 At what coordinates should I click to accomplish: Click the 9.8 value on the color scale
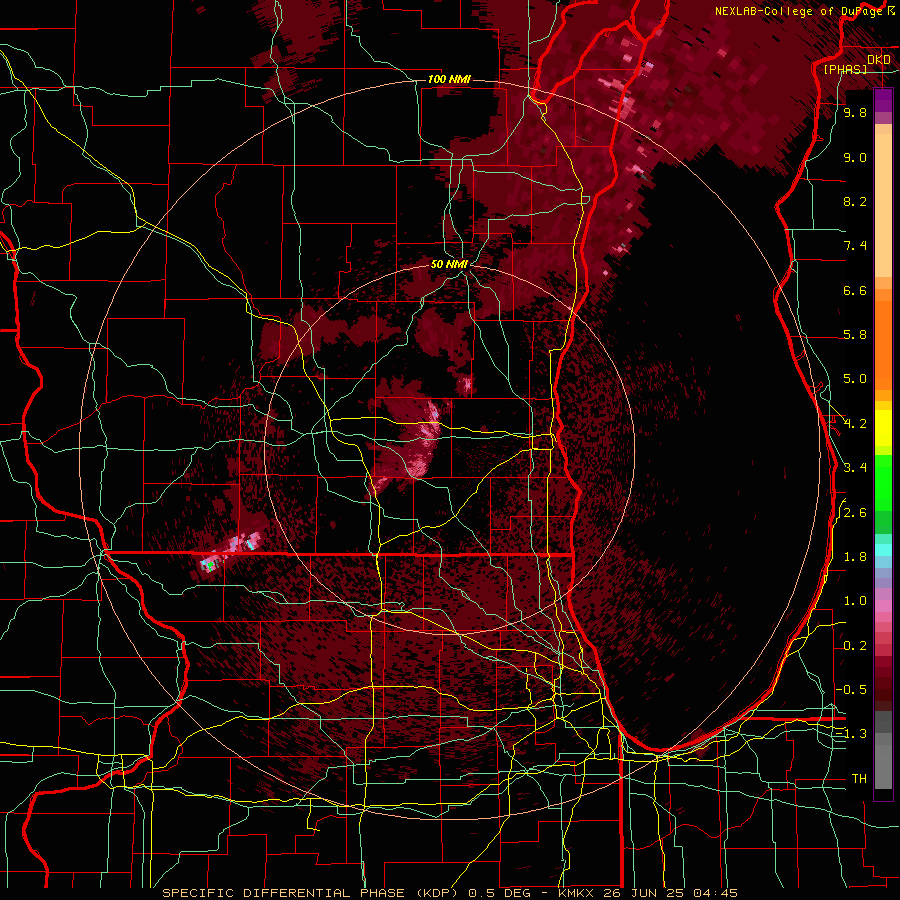(855, 112)
